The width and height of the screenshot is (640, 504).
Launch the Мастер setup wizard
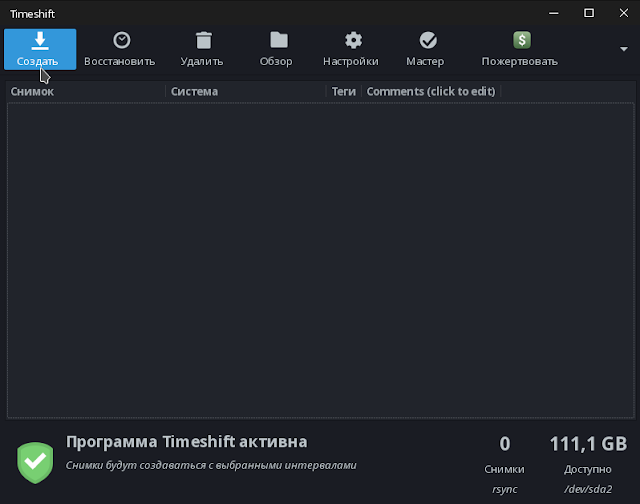point(425,49)
